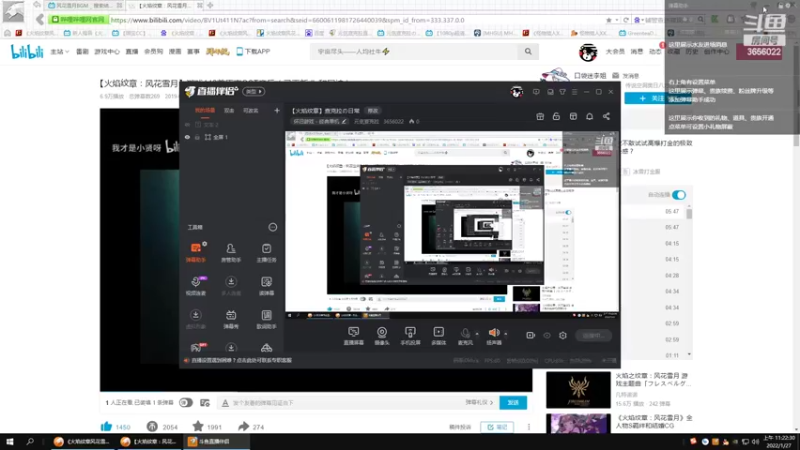The height and width of the screenshot is (450, 800).
Task: Open the recommended Fire Emblem video thumbnail
Action: click(578, 390)
